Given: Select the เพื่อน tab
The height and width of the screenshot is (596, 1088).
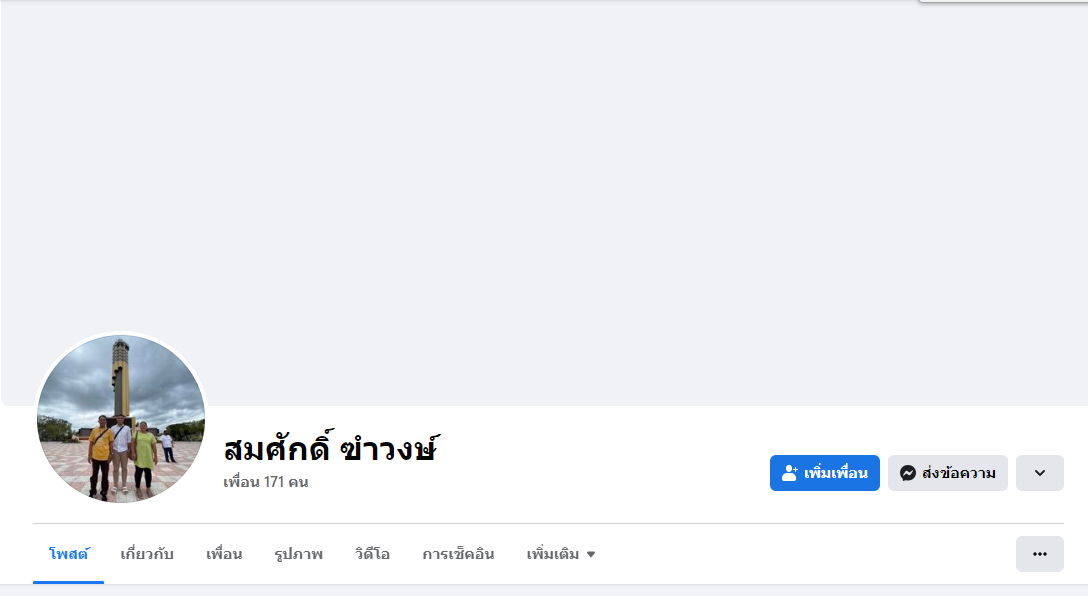Looking at the screenshot, I should coord(224,554).
